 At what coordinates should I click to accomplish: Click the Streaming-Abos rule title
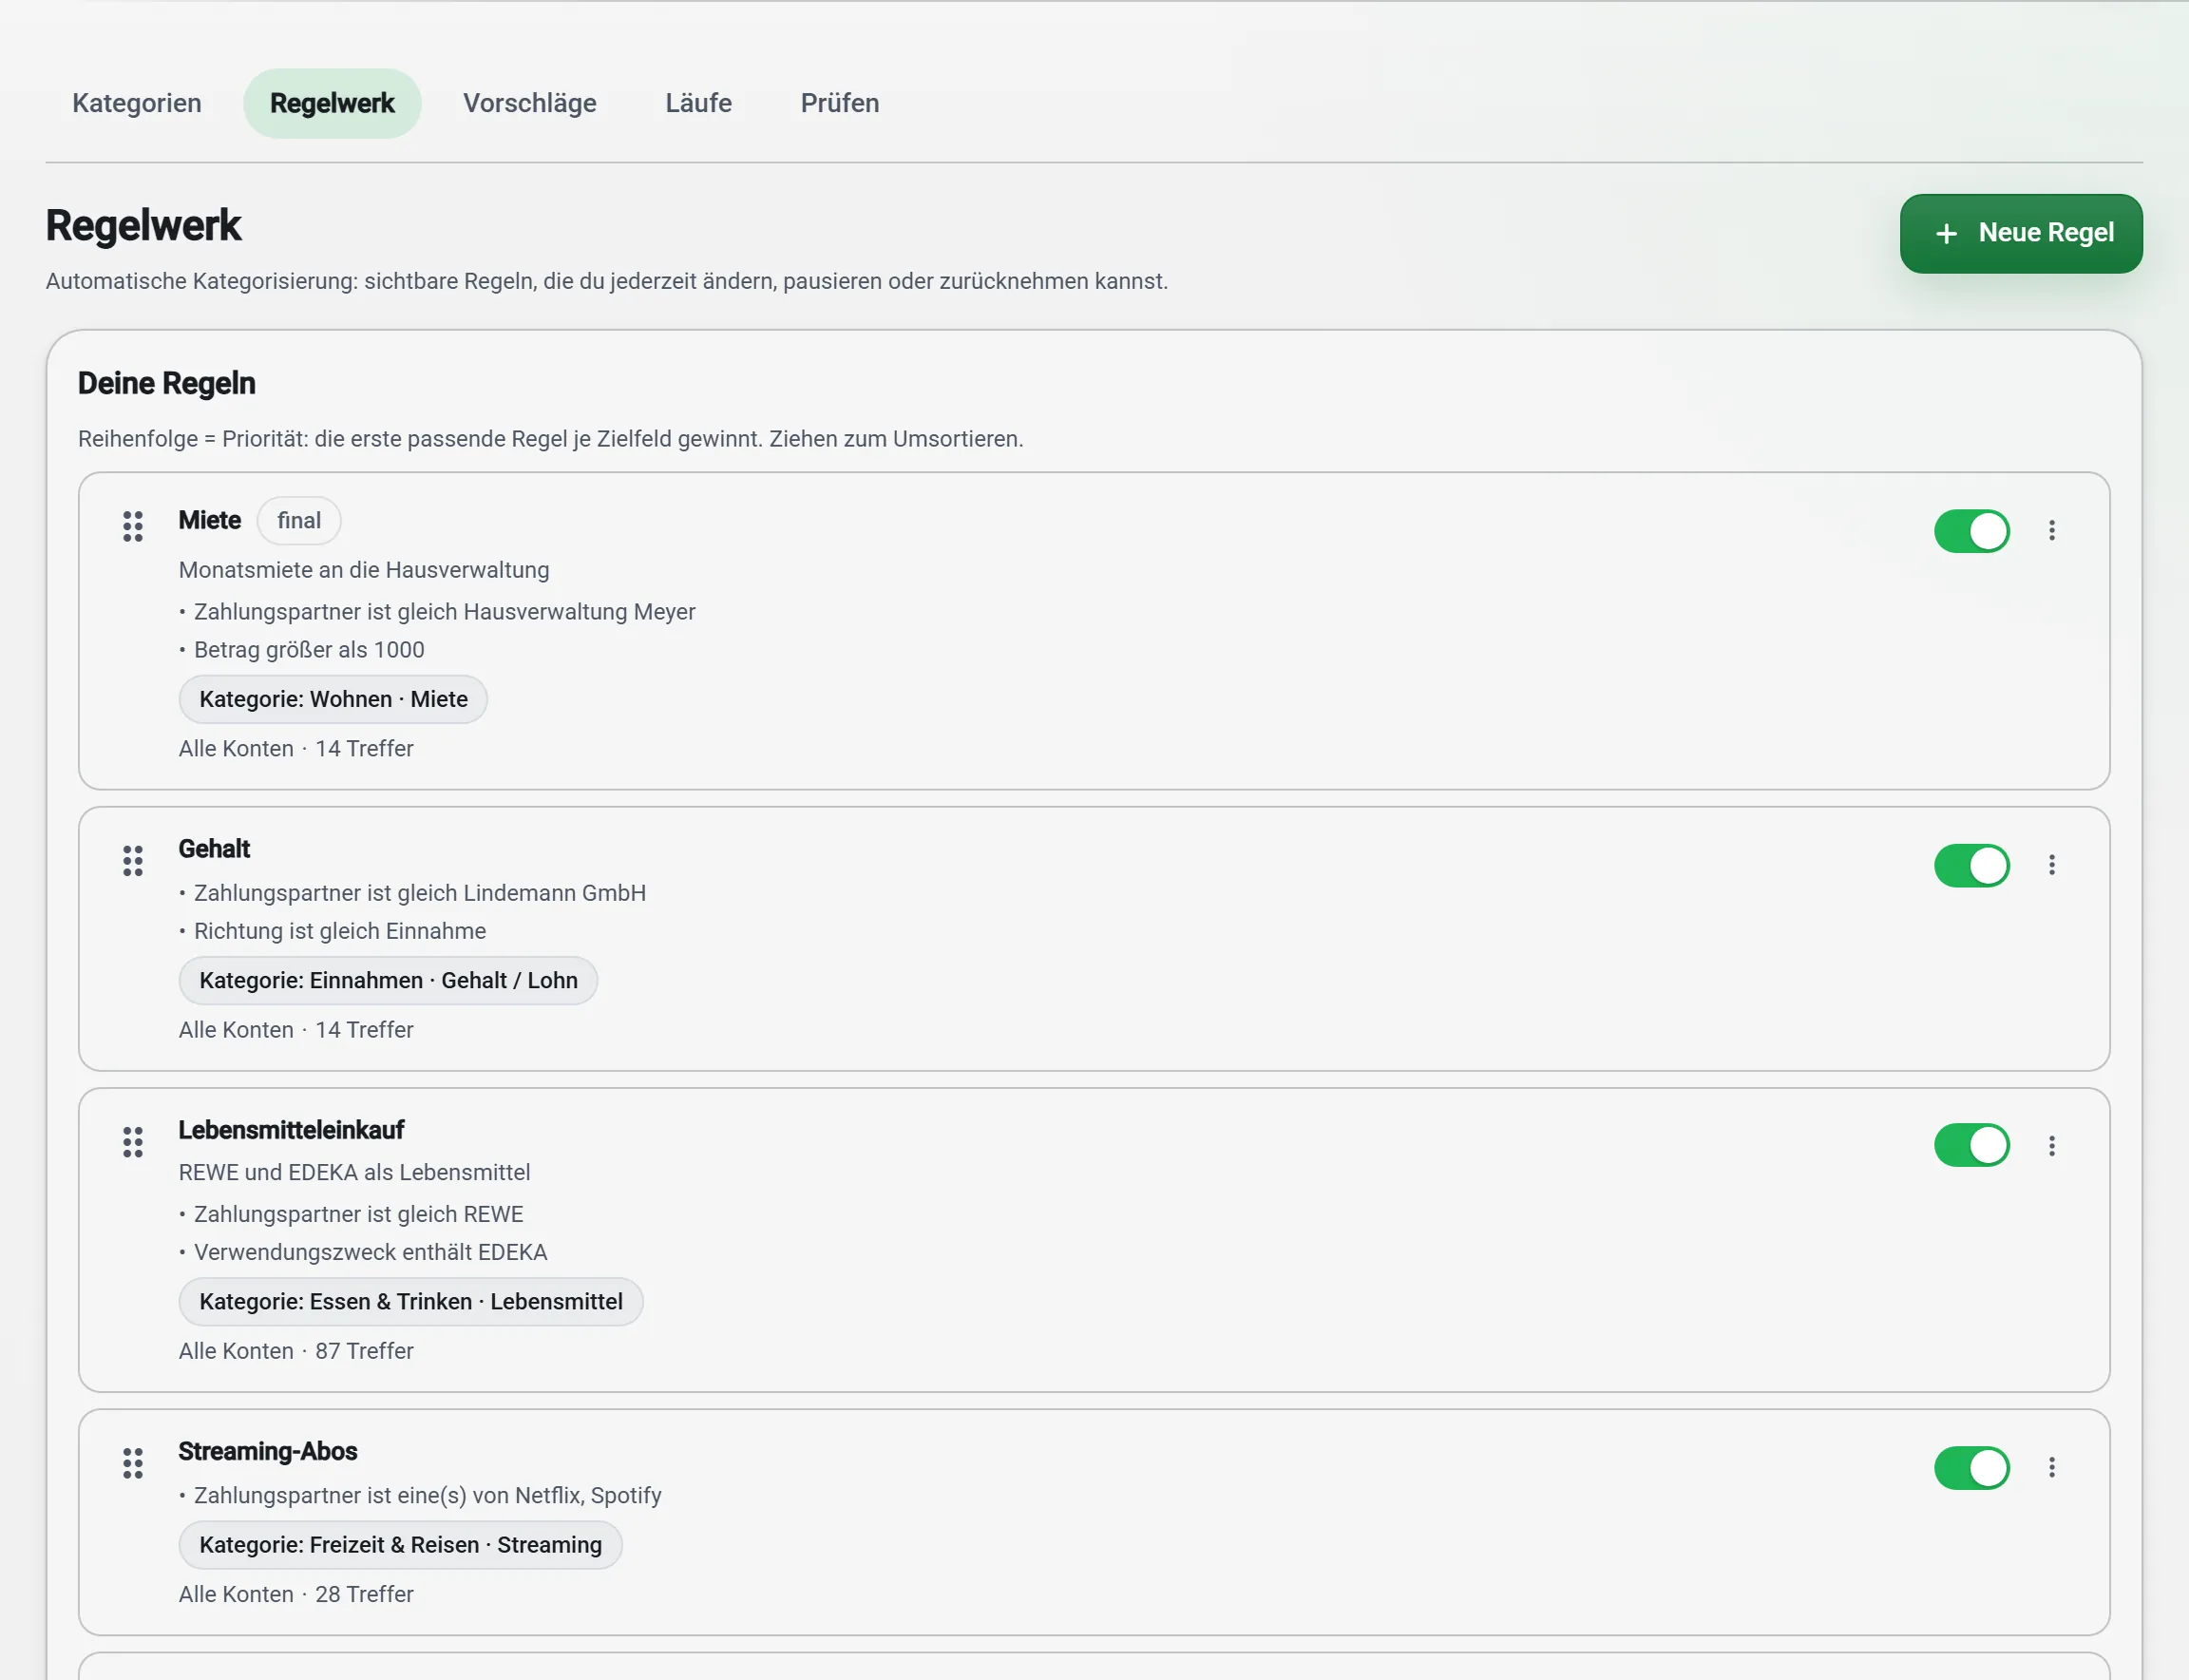coord(268,1451)
